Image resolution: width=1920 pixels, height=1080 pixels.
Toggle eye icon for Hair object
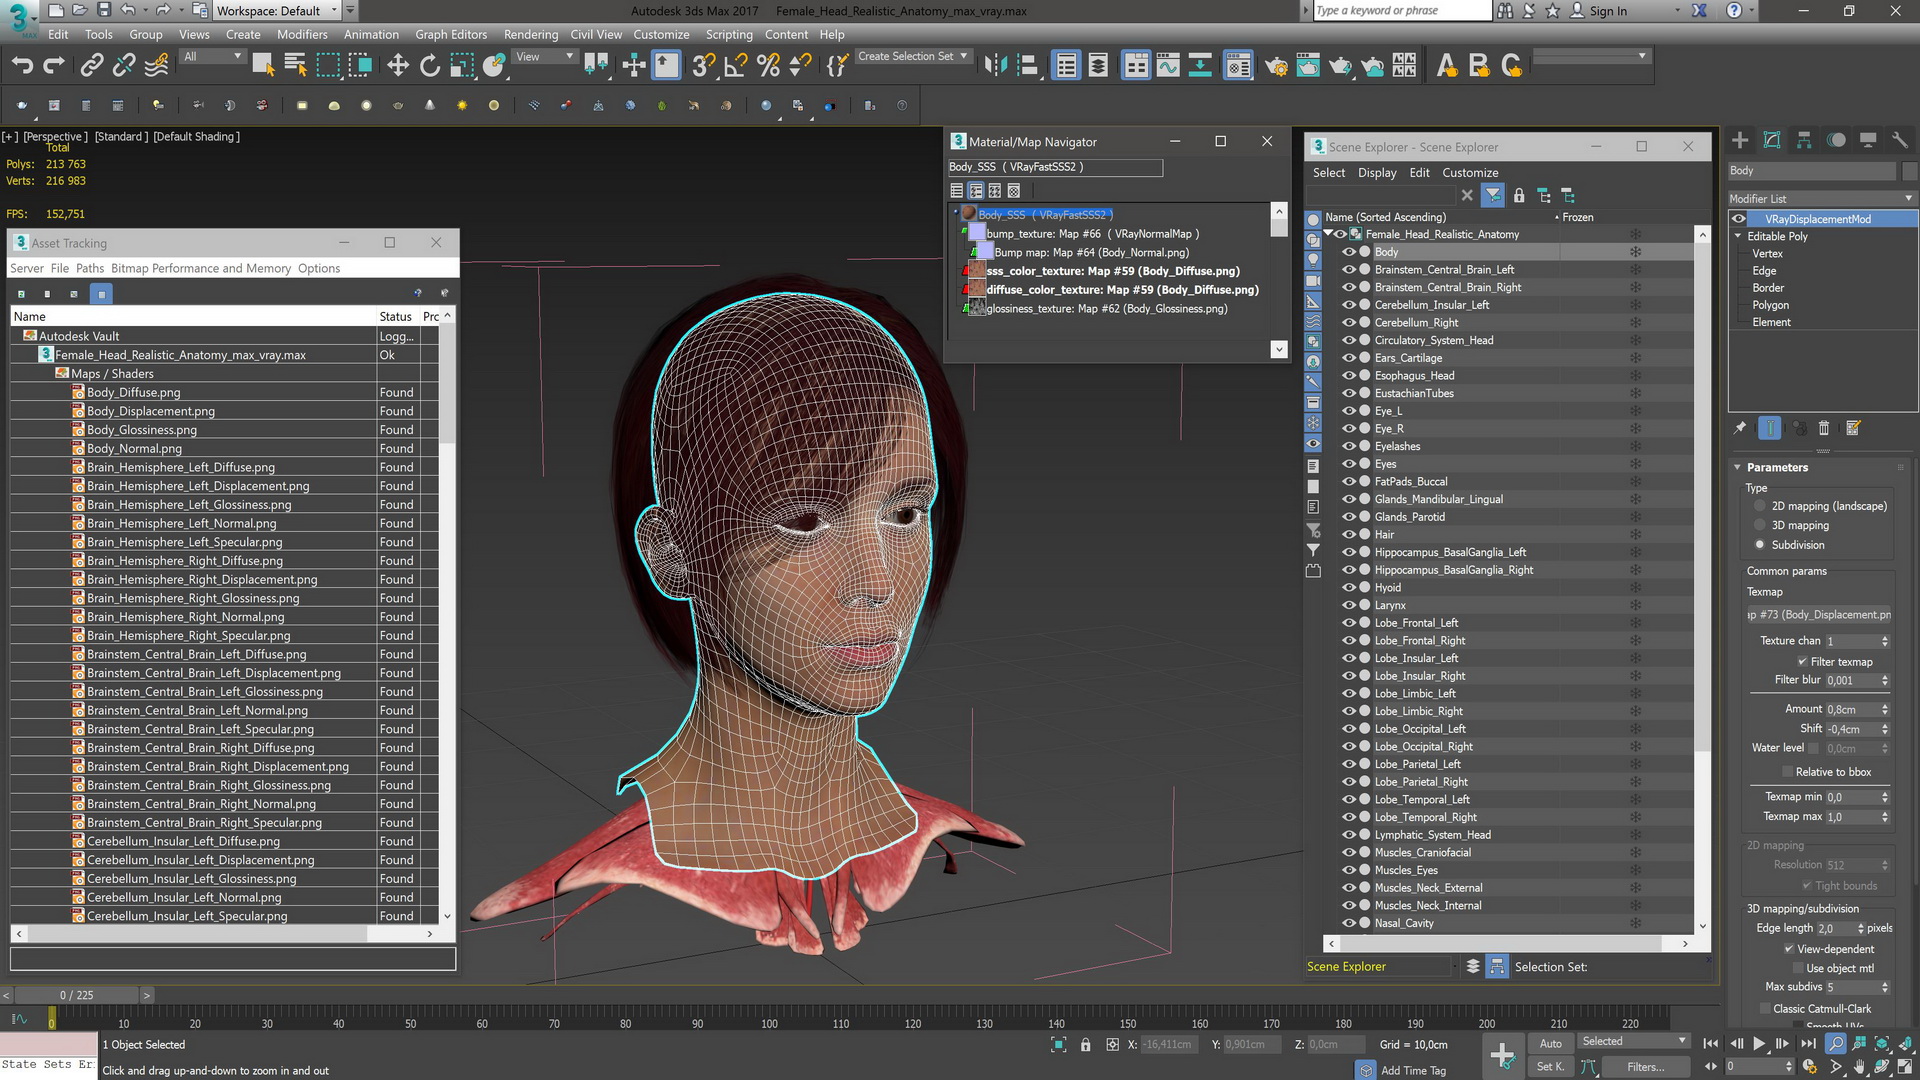point(1349,534)
